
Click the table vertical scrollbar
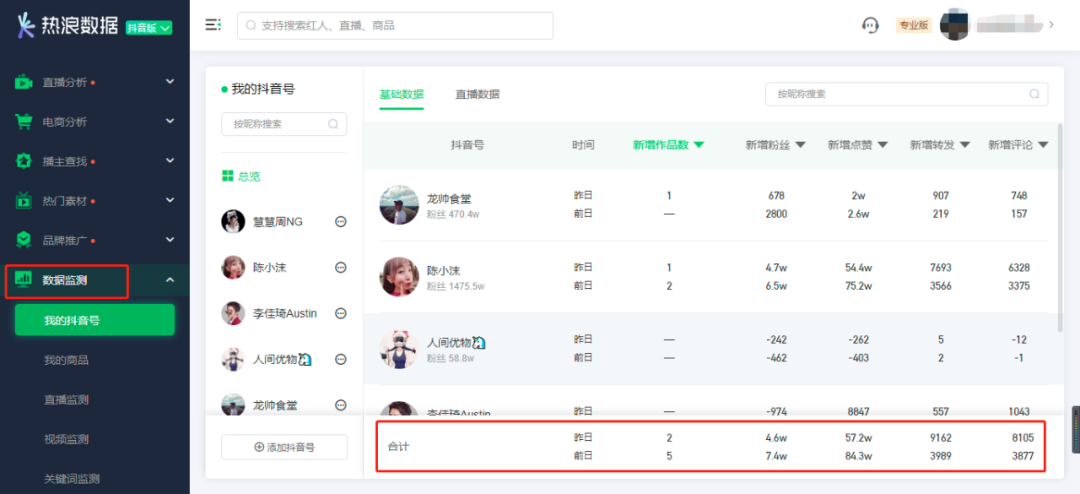1061,227
